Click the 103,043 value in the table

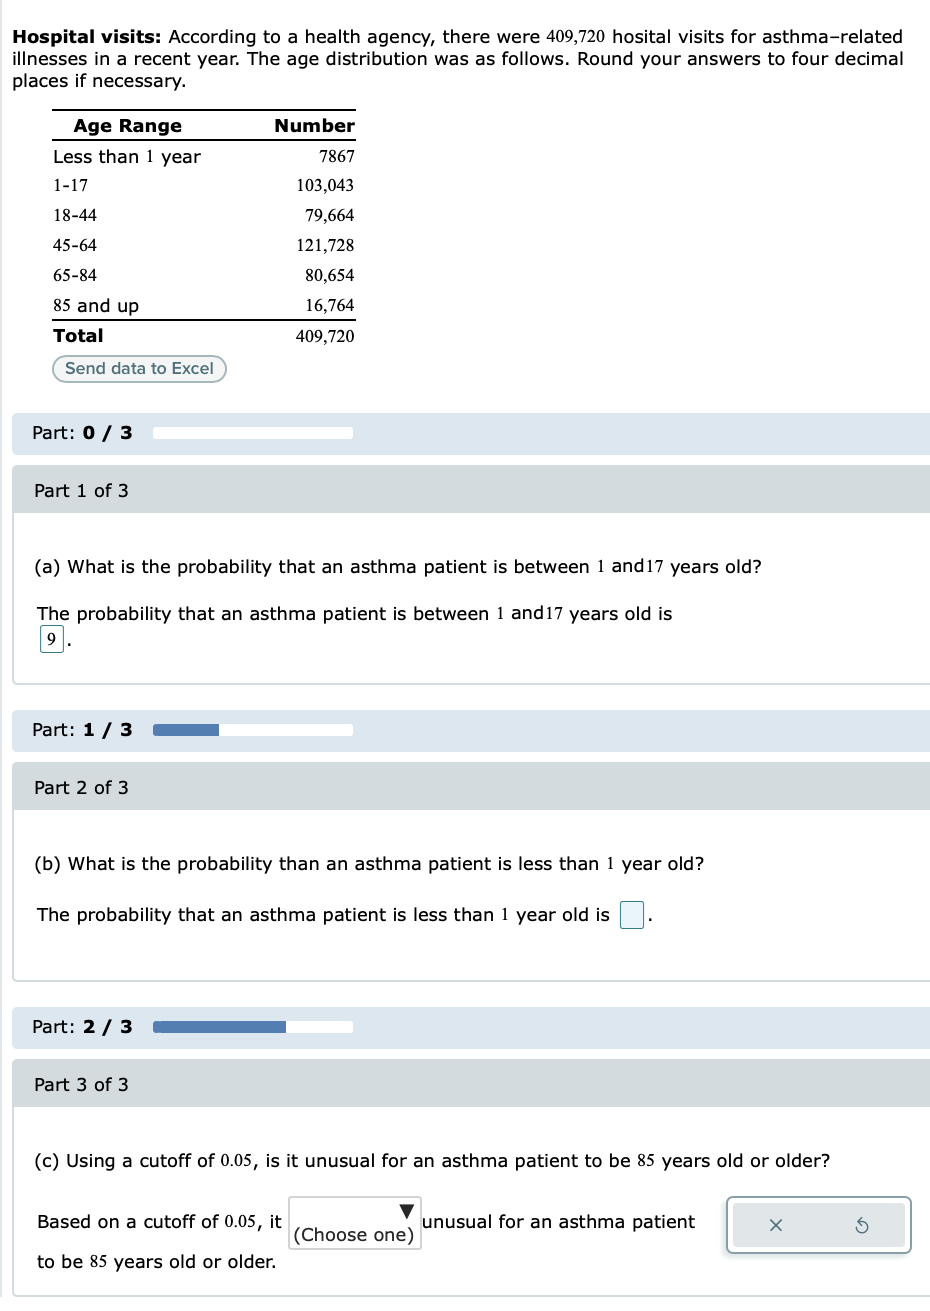[325, 186]
